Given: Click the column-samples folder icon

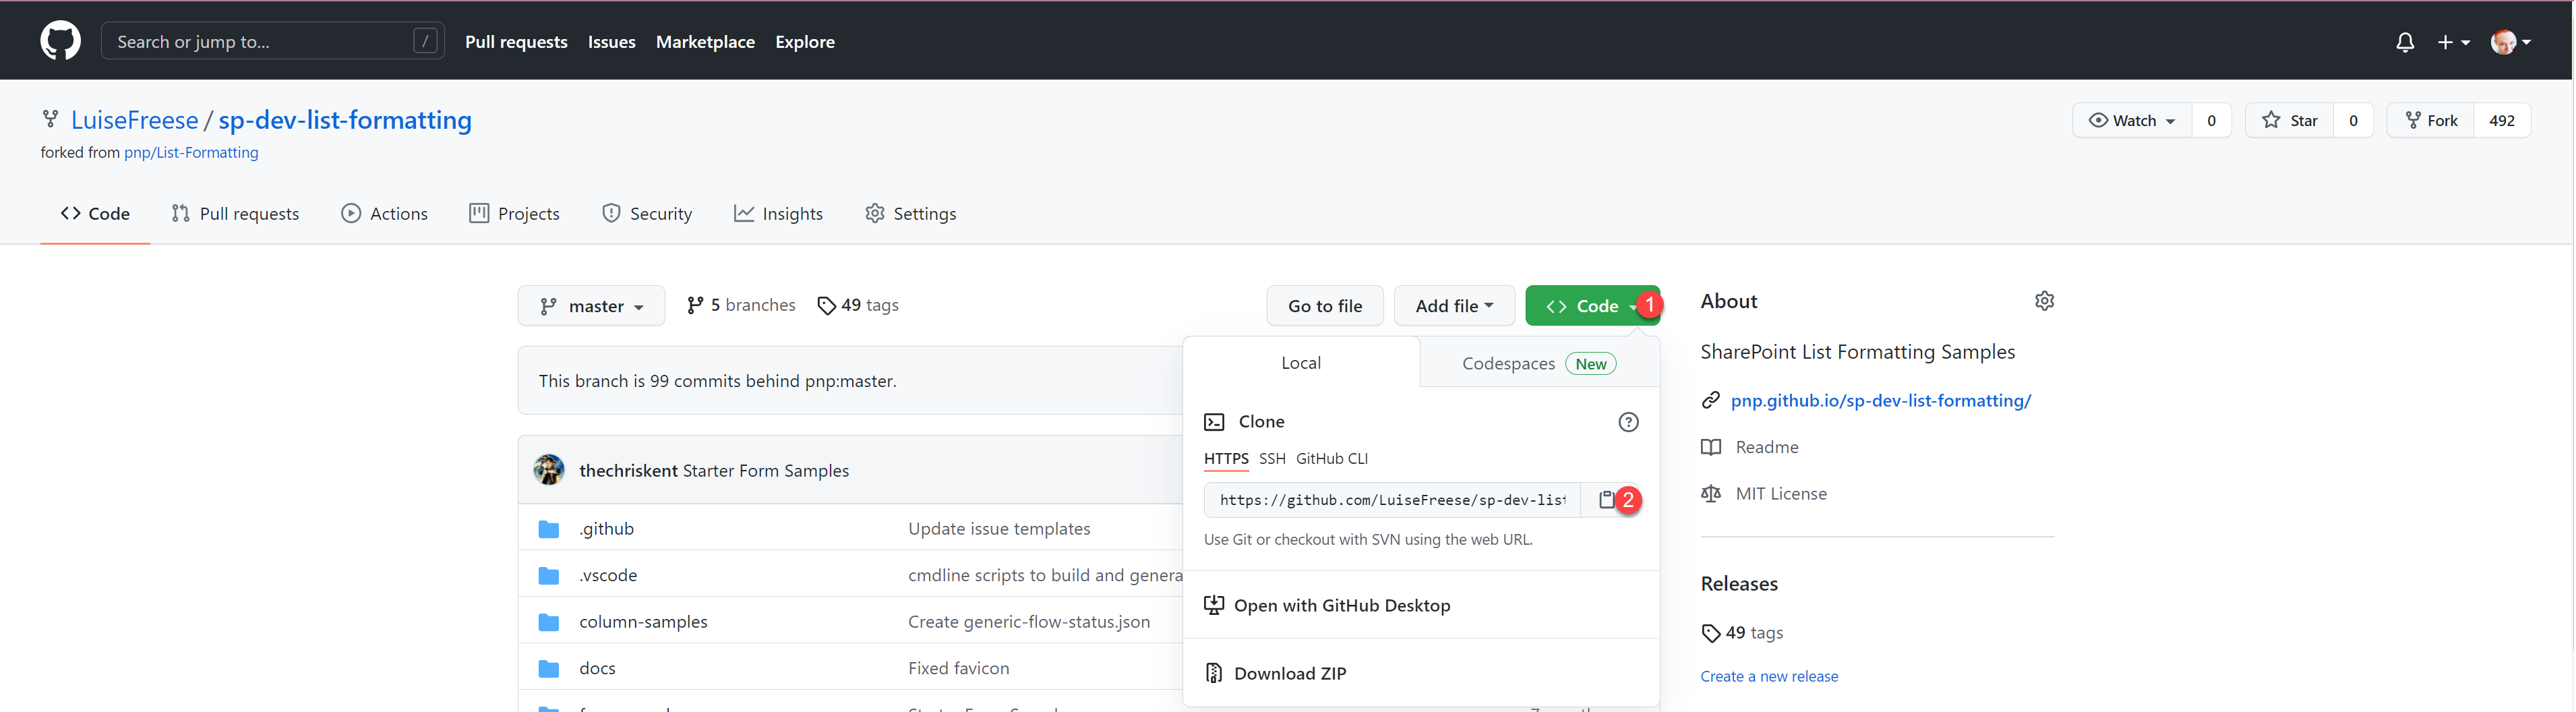Looking at the screenshot, I should (549, 622).
